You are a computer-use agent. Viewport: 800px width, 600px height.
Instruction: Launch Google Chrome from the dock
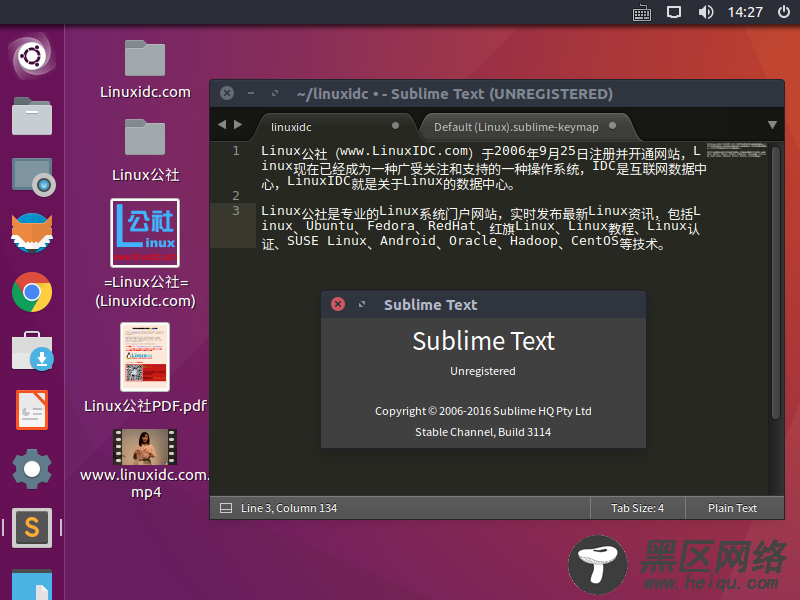(x=32, y=292)
